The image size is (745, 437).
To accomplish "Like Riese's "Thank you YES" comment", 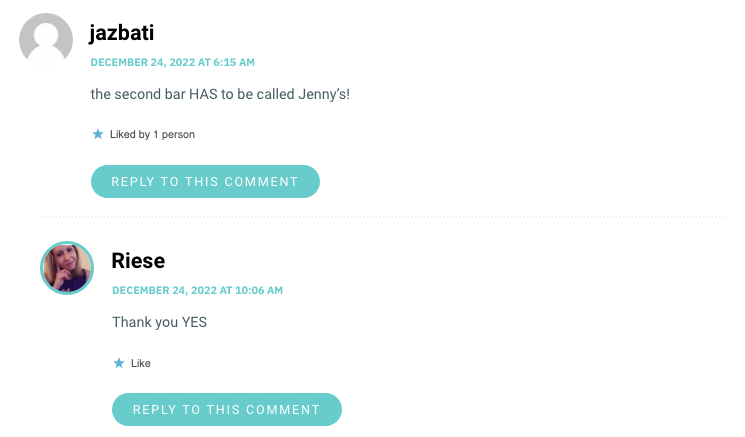I will pyautogui.click(x=141, y=363).
